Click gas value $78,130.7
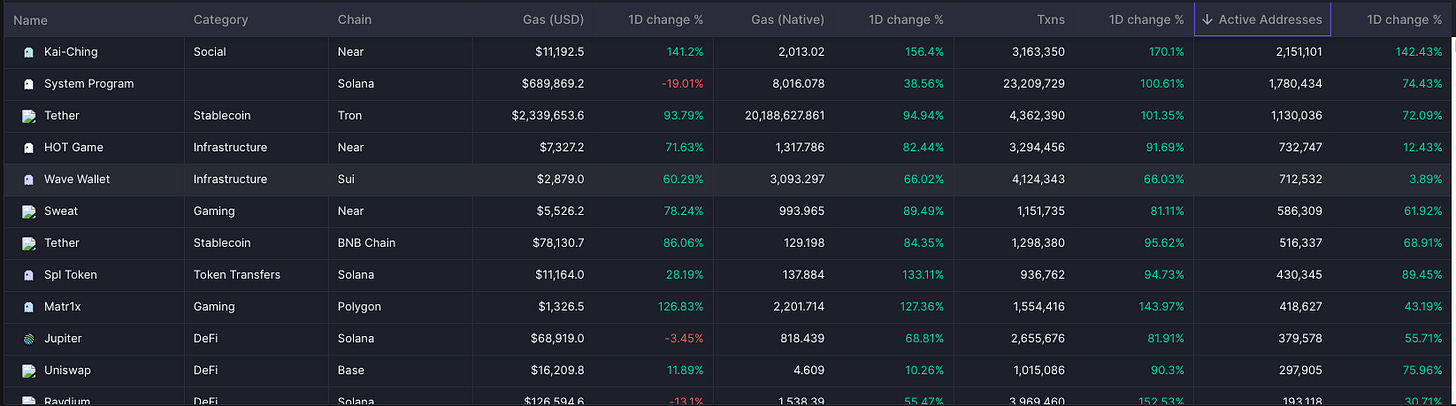This screenshot has height=406, width=1456. pos(558,243)
